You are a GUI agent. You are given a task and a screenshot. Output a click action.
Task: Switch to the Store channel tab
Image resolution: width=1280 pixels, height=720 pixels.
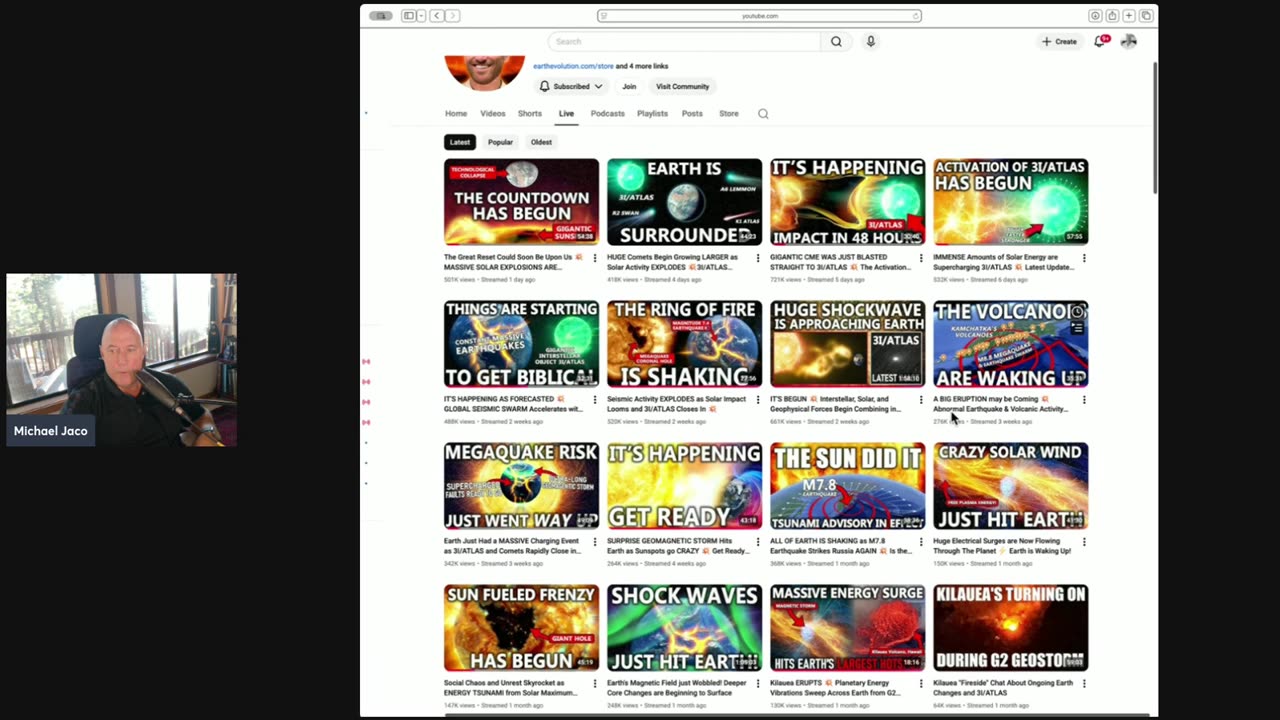[729, 114]
